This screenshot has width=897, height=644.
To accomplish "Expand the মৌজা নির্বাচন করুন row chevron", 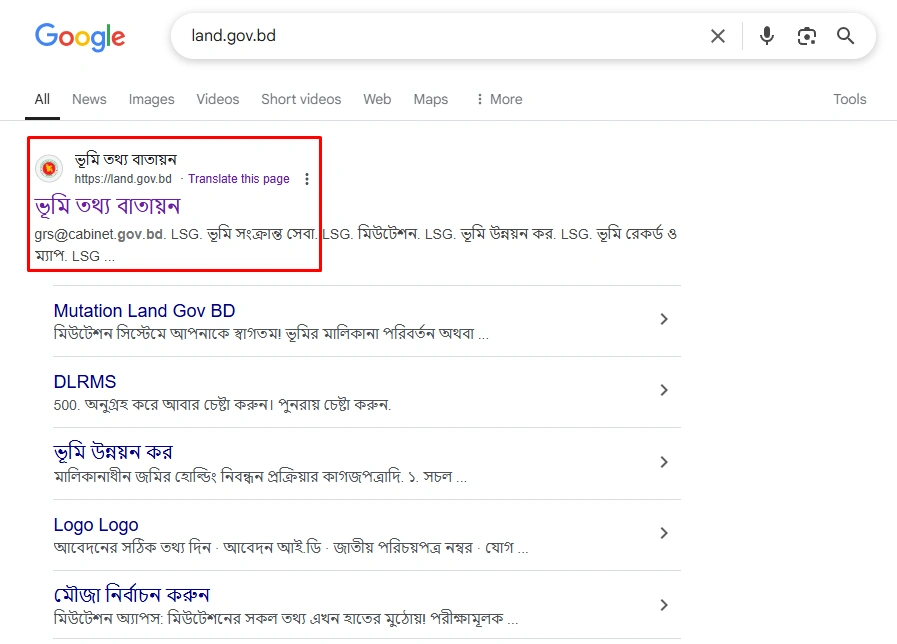I will pyautogui.click(x=664, y=605).
